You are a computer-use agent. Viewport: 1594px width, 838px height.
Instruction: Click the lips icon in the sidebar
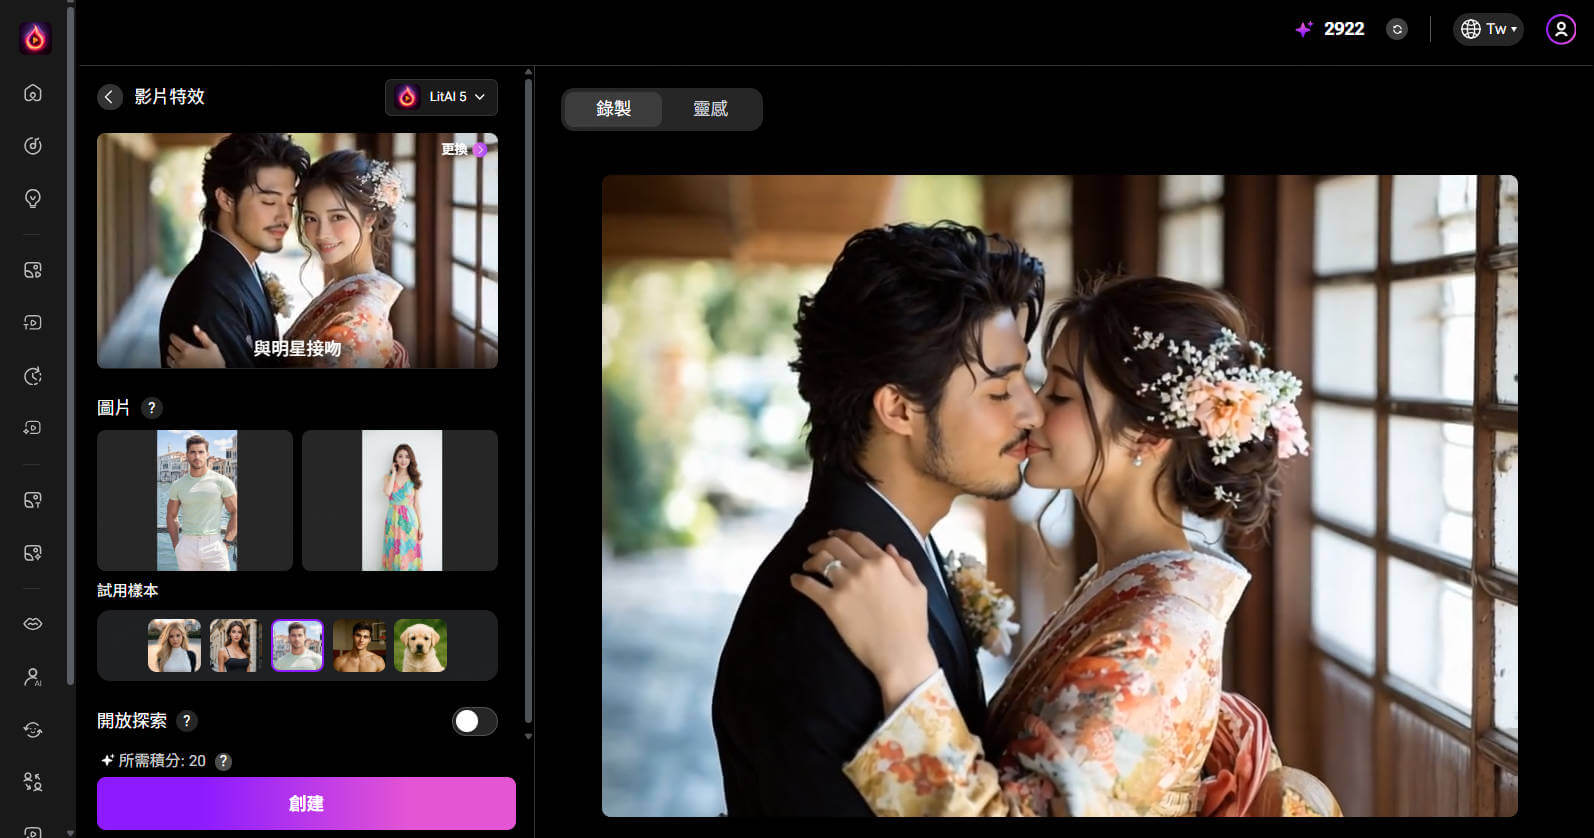pos(33,624)
